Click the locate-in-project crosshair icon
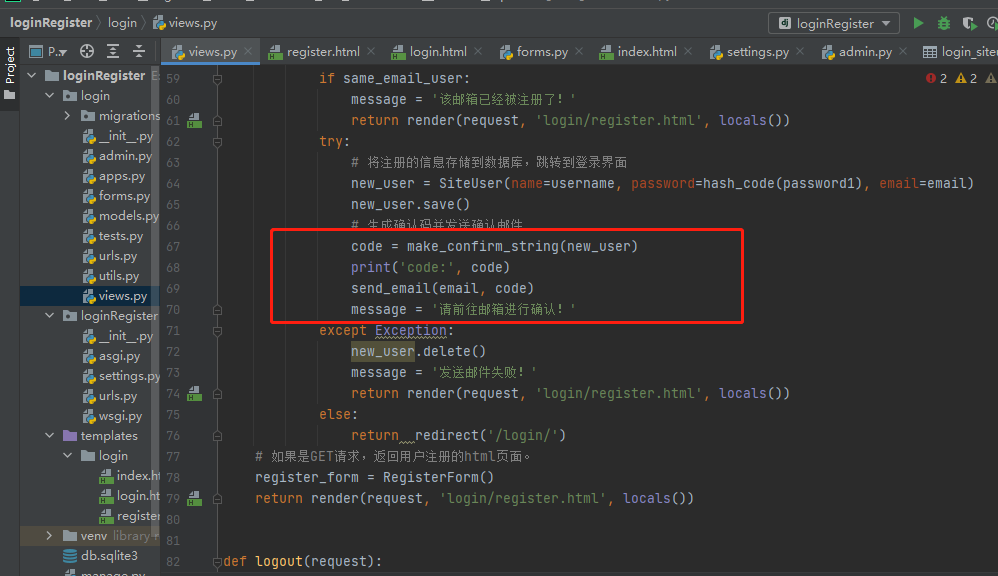 pos(87,52)
